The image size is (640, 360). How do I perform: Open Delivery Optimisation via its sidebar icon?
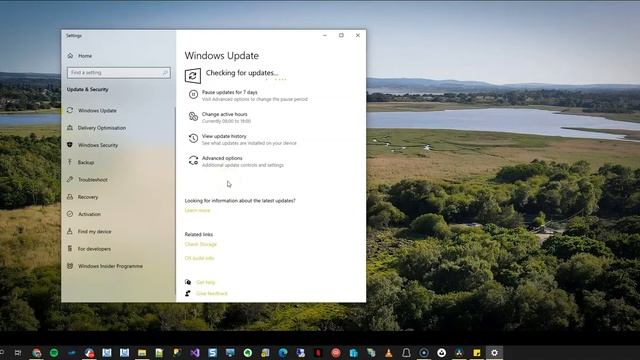click(x=70, y=128)
